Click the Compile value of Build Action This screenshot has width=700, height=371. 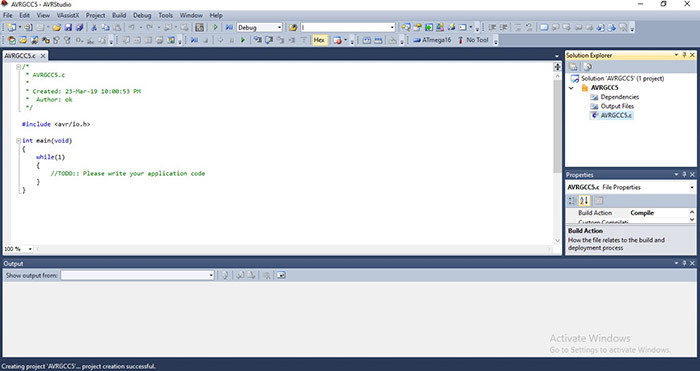pyautogui.click(x=642, y=213)
